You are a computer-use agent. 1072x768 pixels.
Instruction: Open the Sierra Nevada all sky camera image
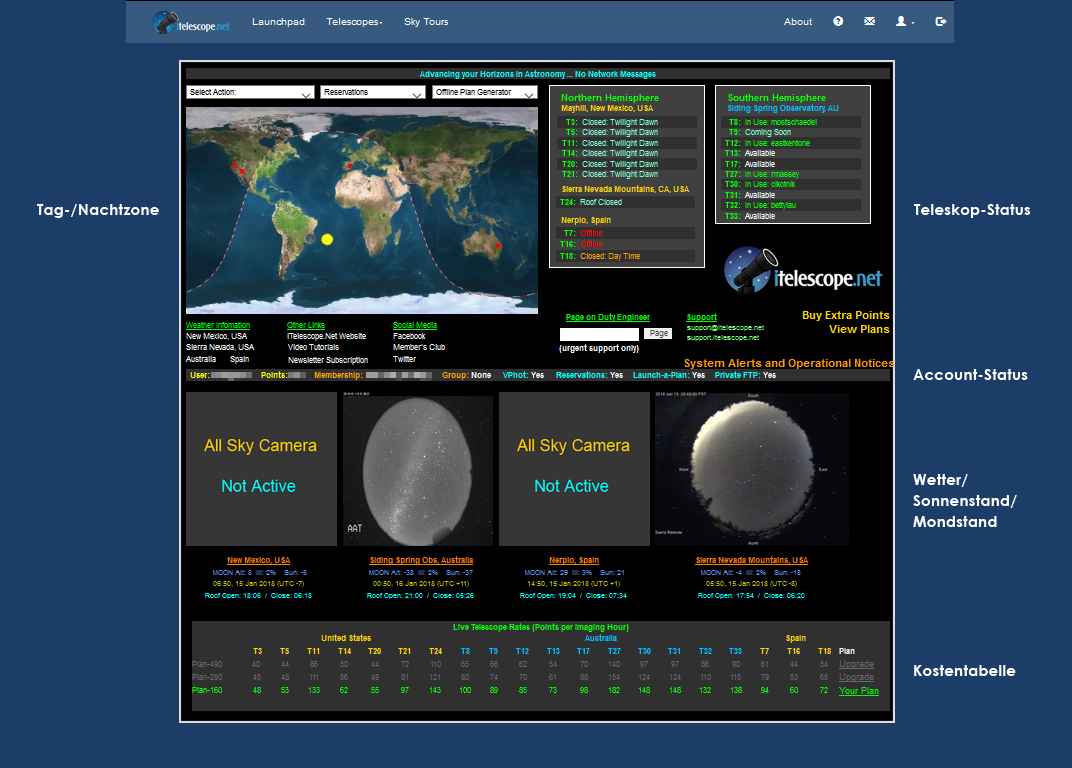click(x=751, y=469)
